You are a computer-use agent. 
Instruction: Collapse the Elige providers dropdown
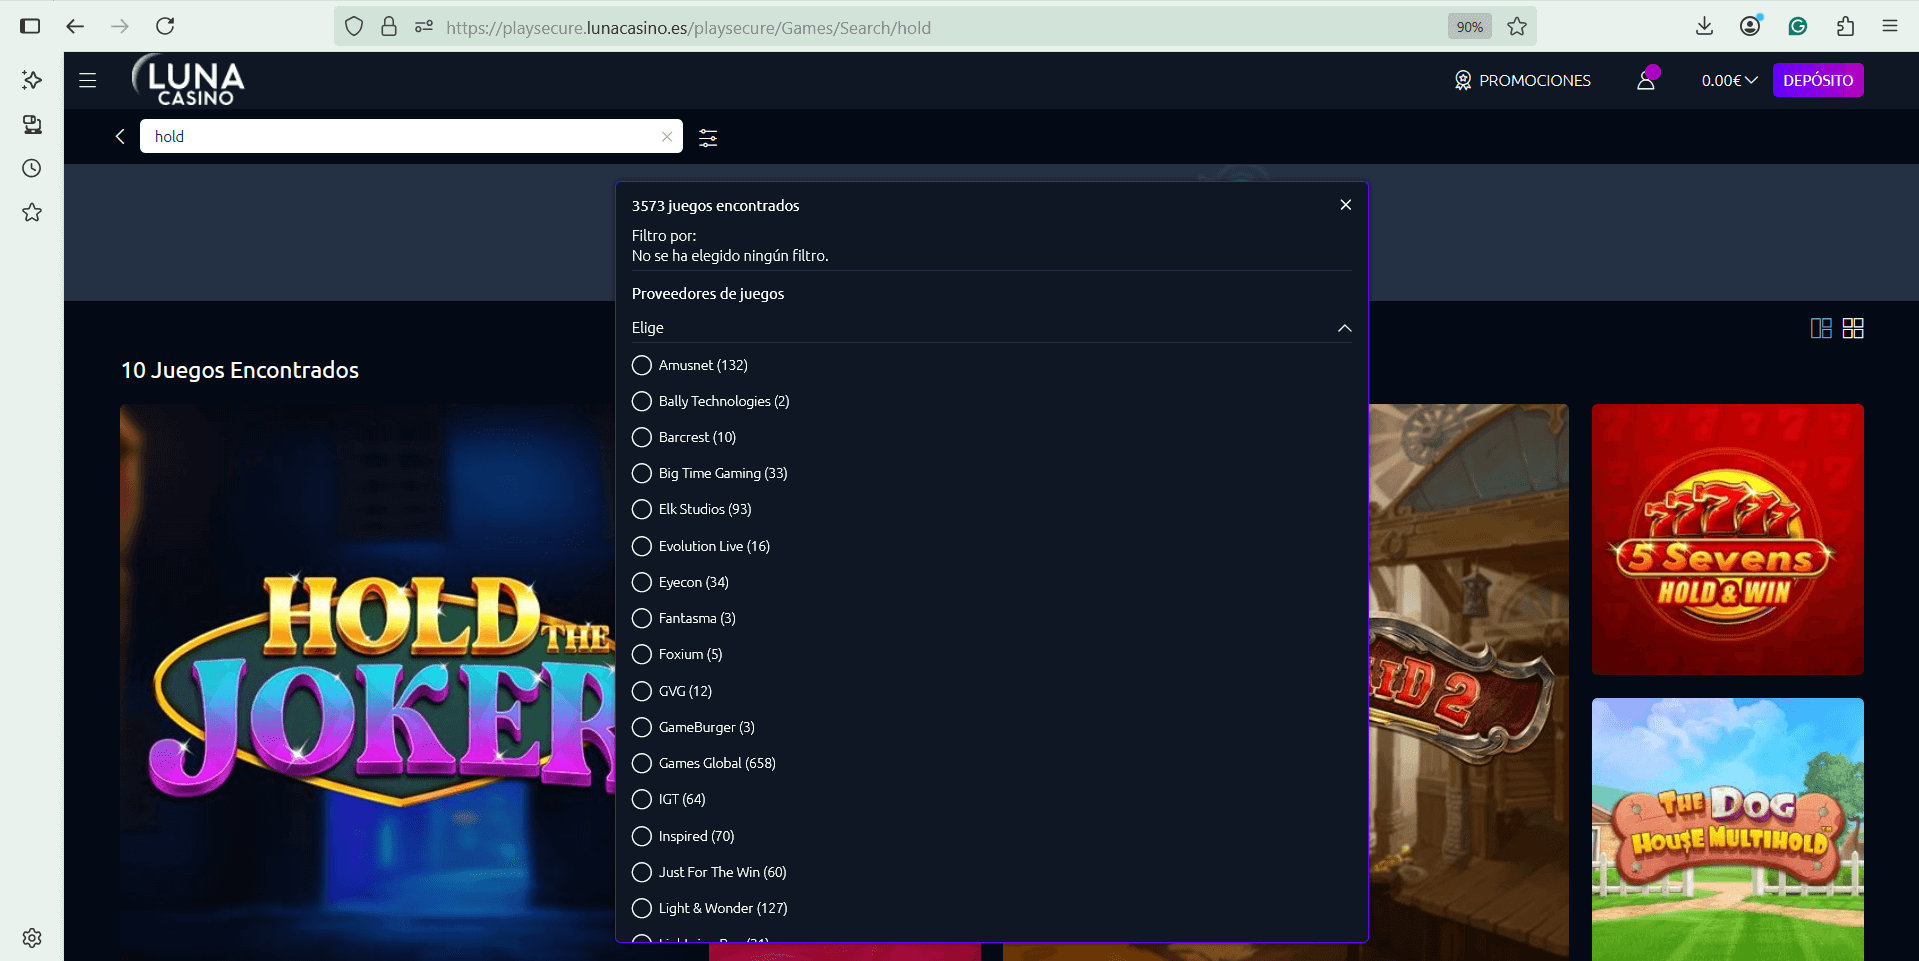tap(991, 328)
